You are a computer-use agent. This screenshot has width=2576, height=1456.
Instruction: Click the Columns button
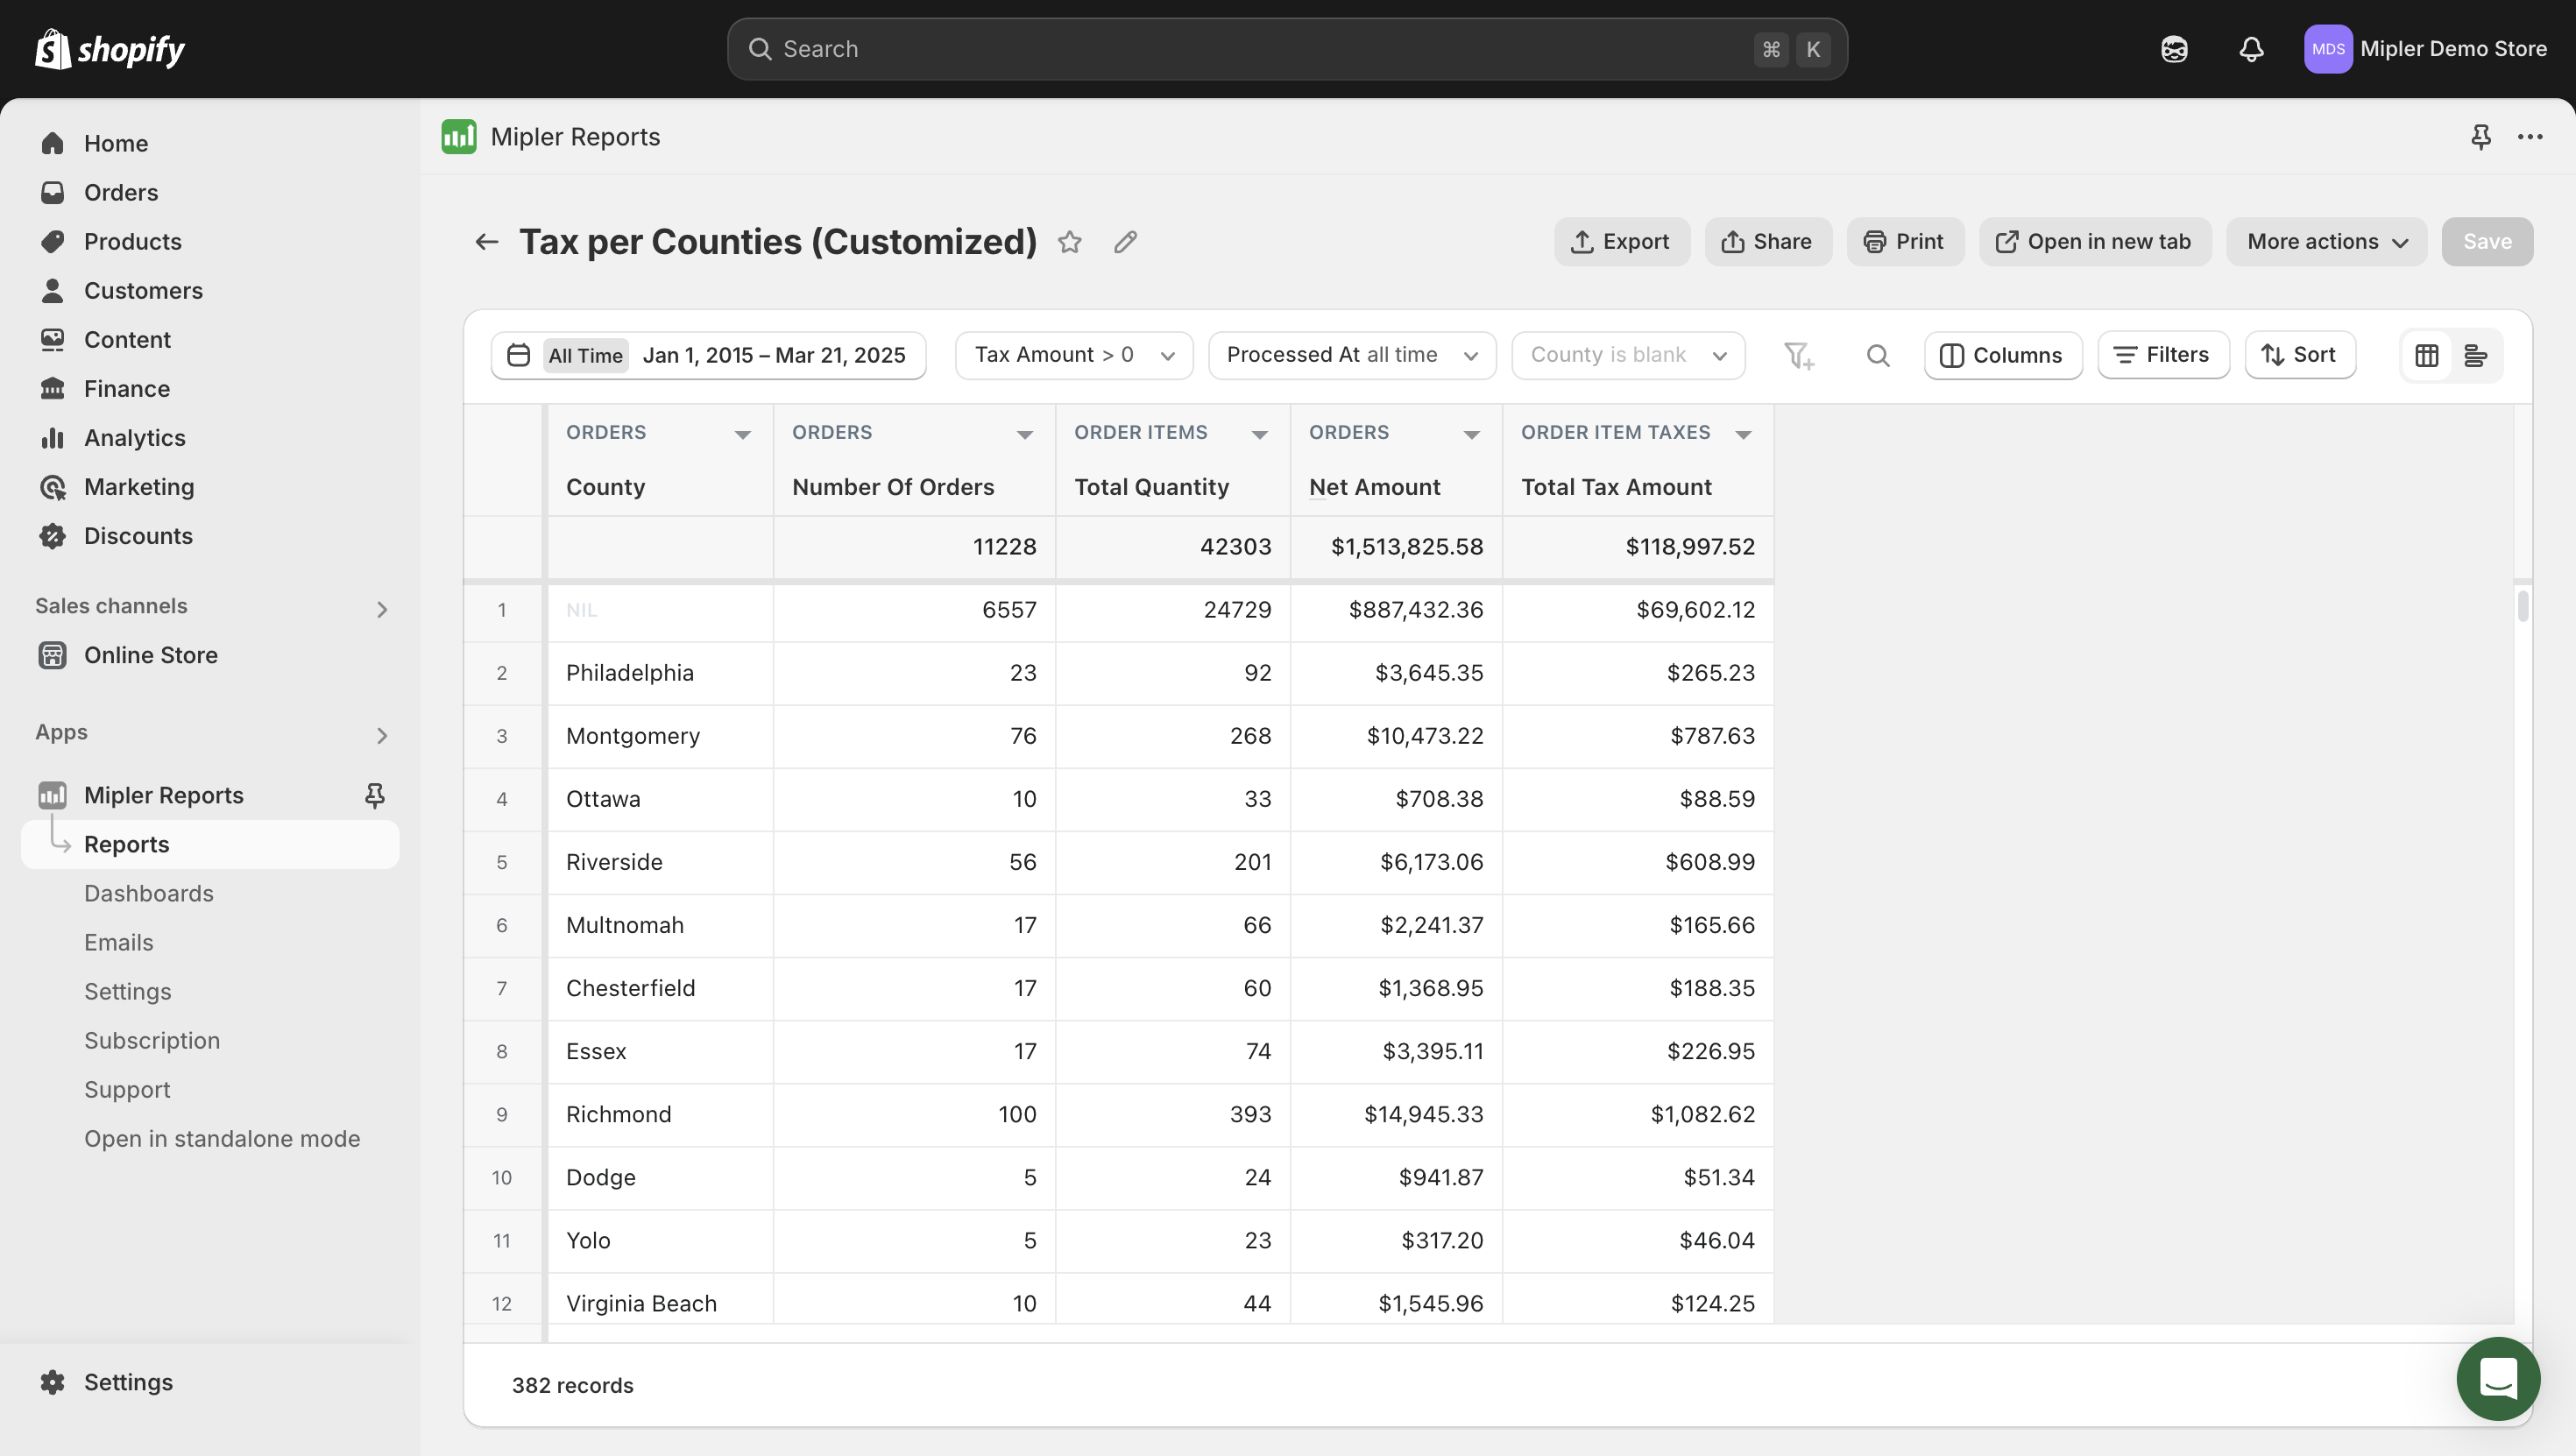point(2002,356)
